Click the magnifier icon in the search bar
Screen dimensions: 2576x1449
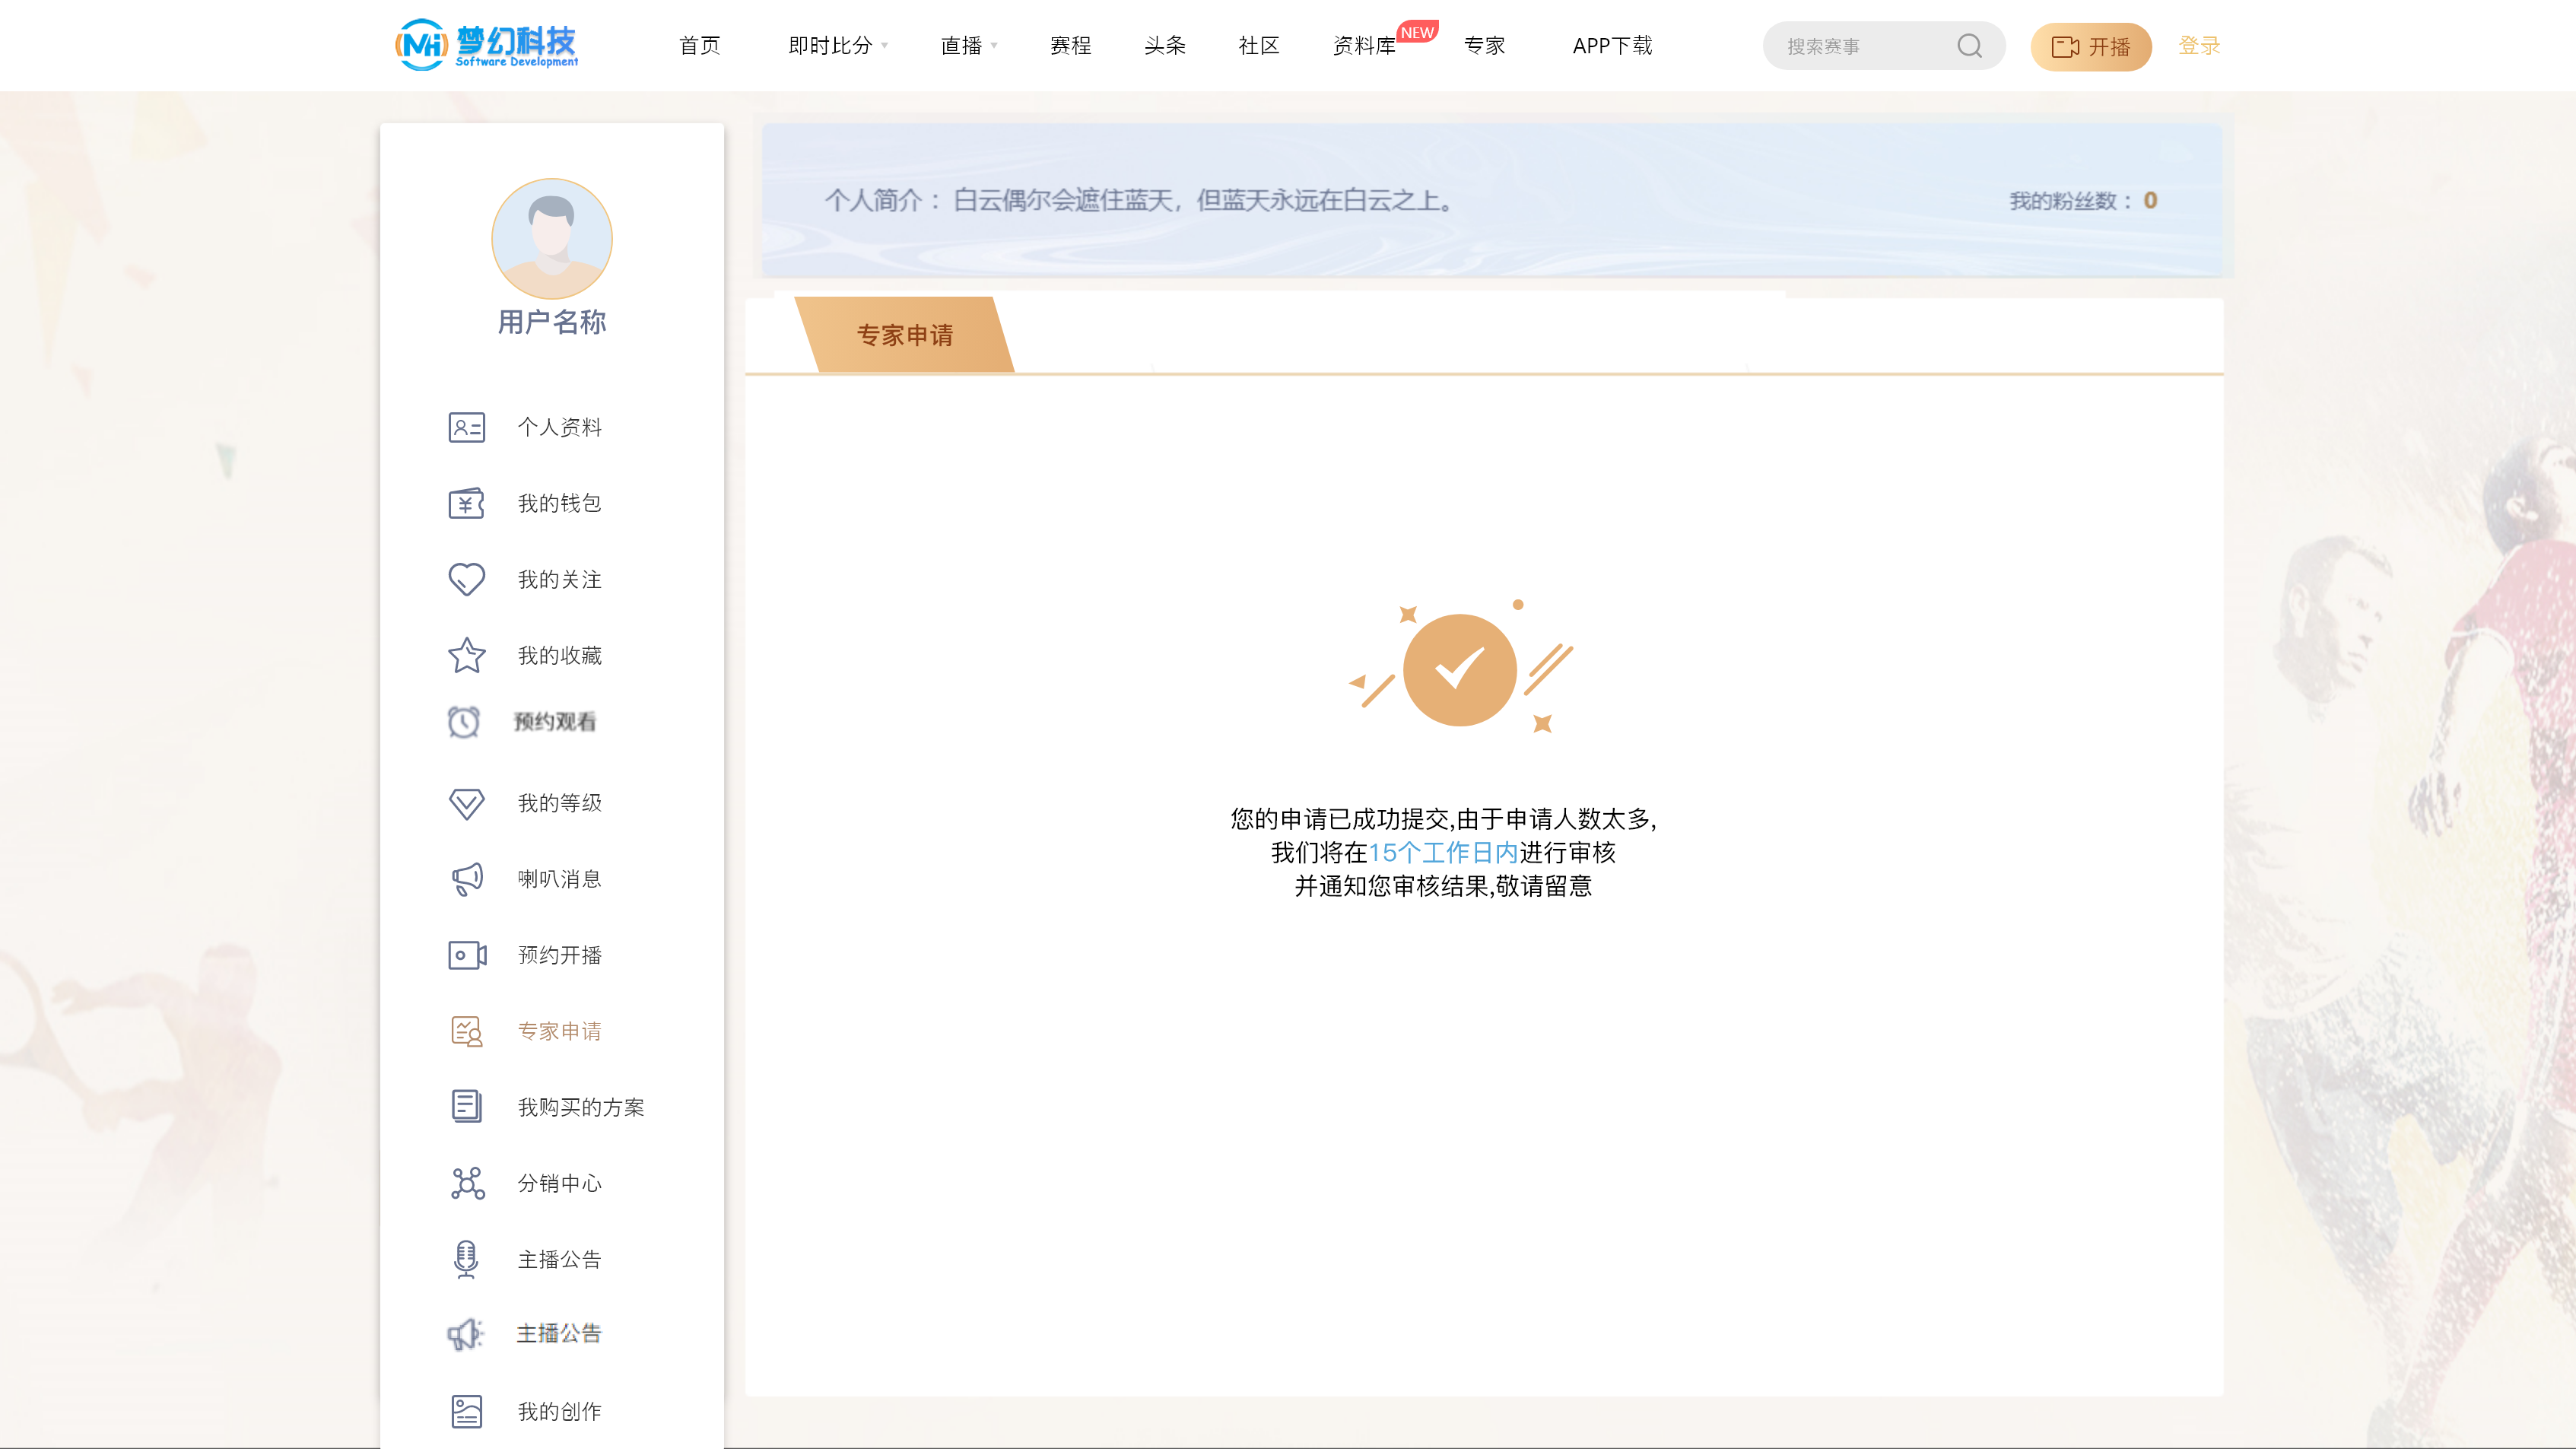[x=1969, y=45]
